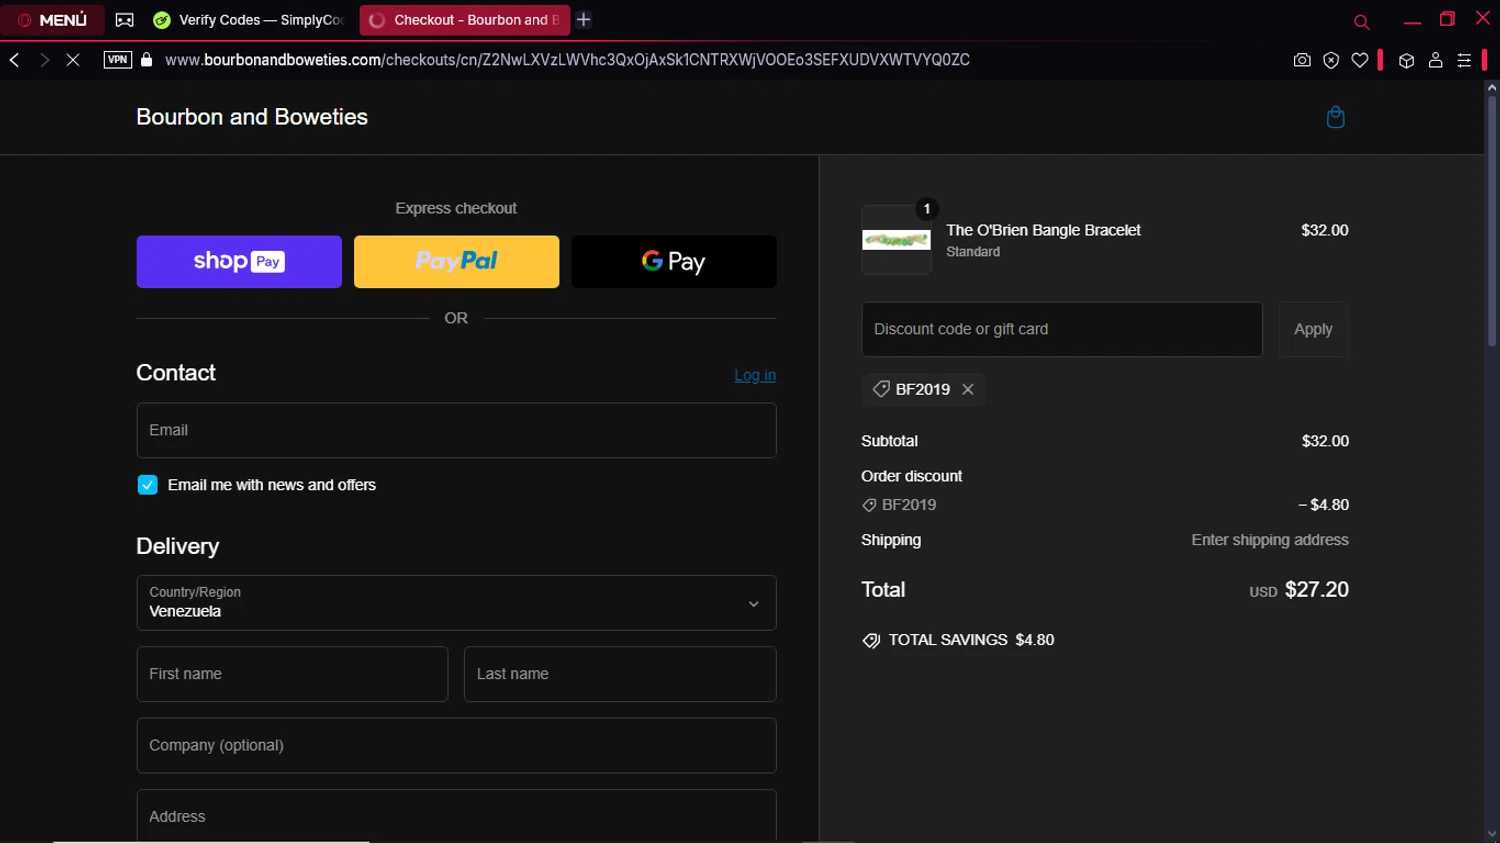Open the extensions cube icon

(x=1406, y=61)
